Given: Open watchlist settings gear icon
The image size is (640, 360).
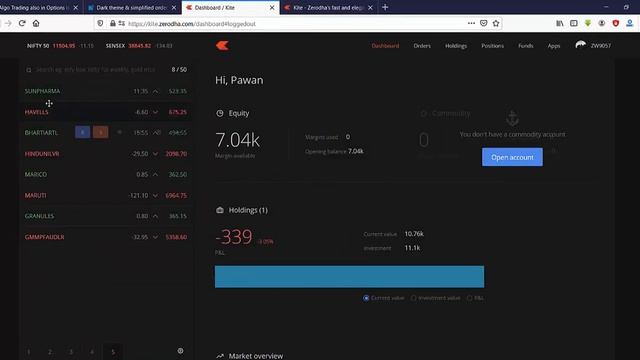Looking at the screenshot, I should [x=180, y=351].
